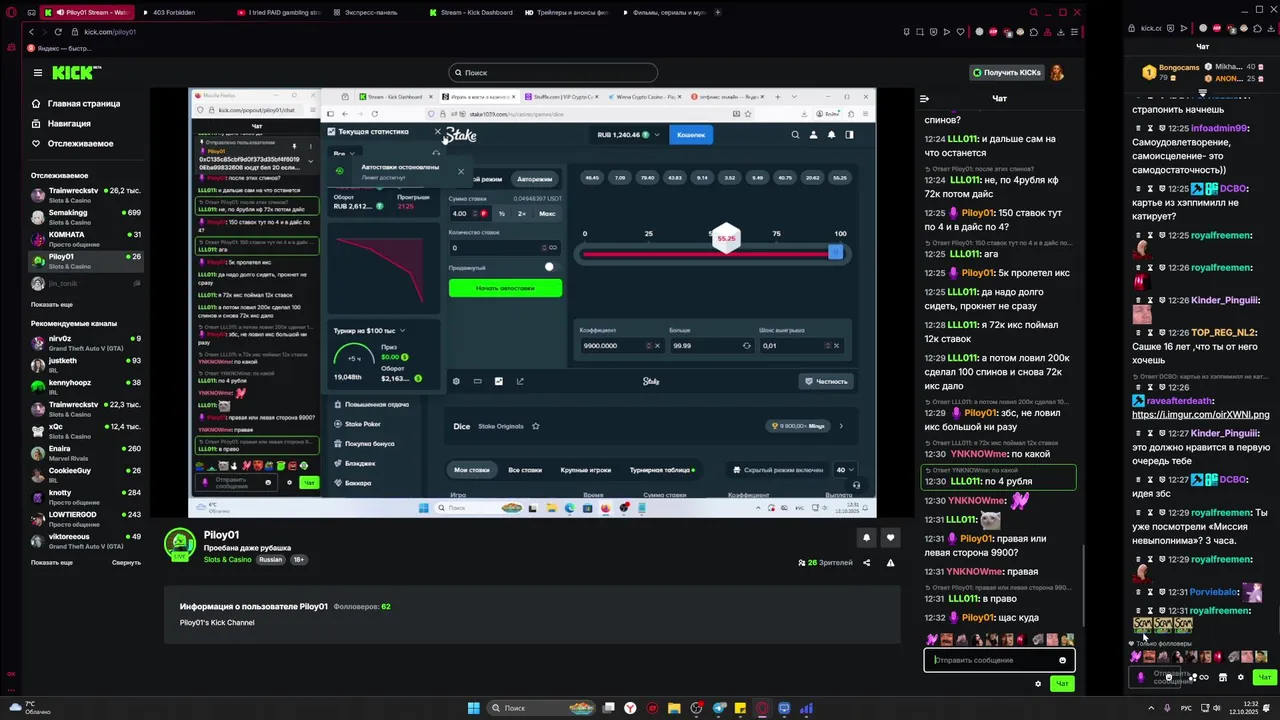
Task: Open recommended channel viktoreeous
Action: tap(86, 540)
